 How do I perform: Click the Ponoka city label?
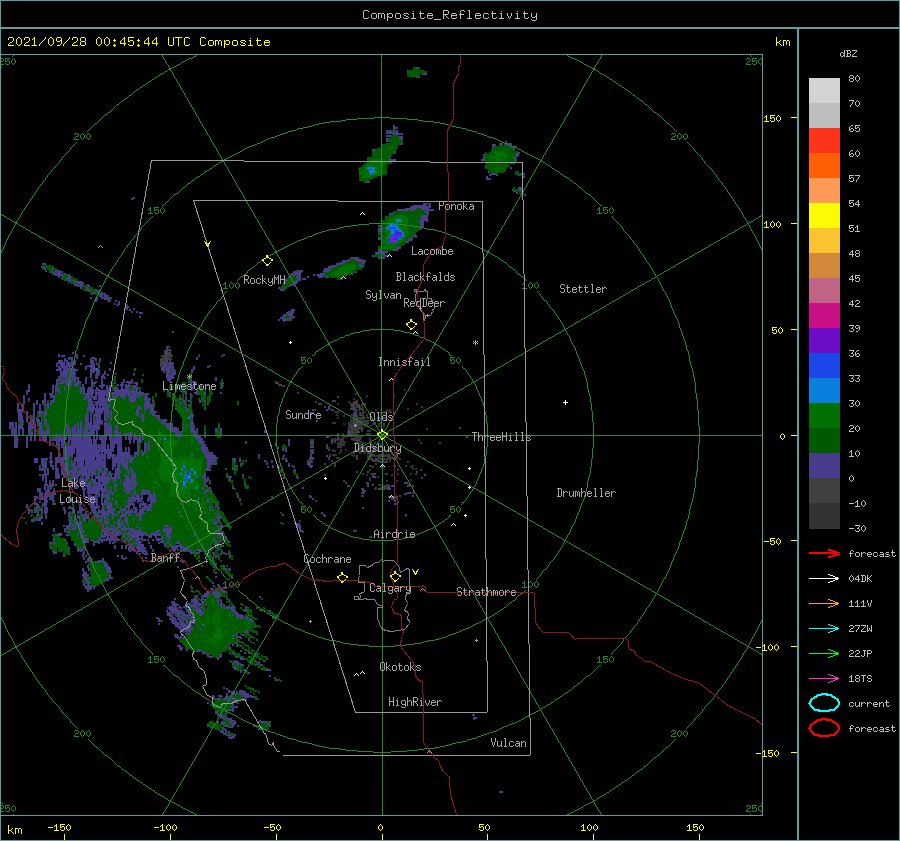(x=456, y=206)
